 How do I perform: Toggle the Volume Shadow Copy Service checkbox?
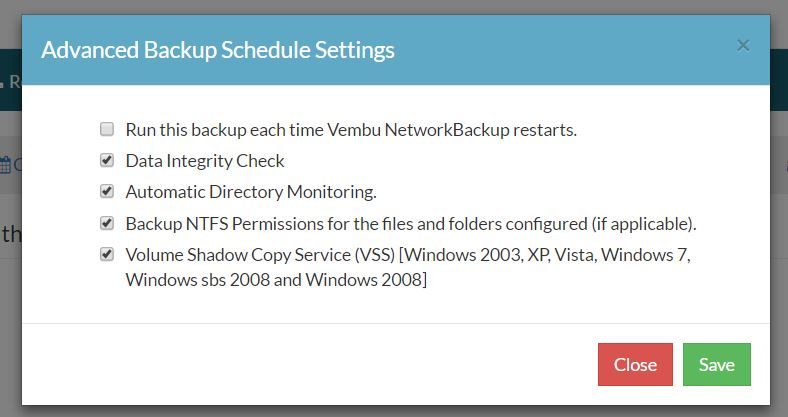pos(107,254)
